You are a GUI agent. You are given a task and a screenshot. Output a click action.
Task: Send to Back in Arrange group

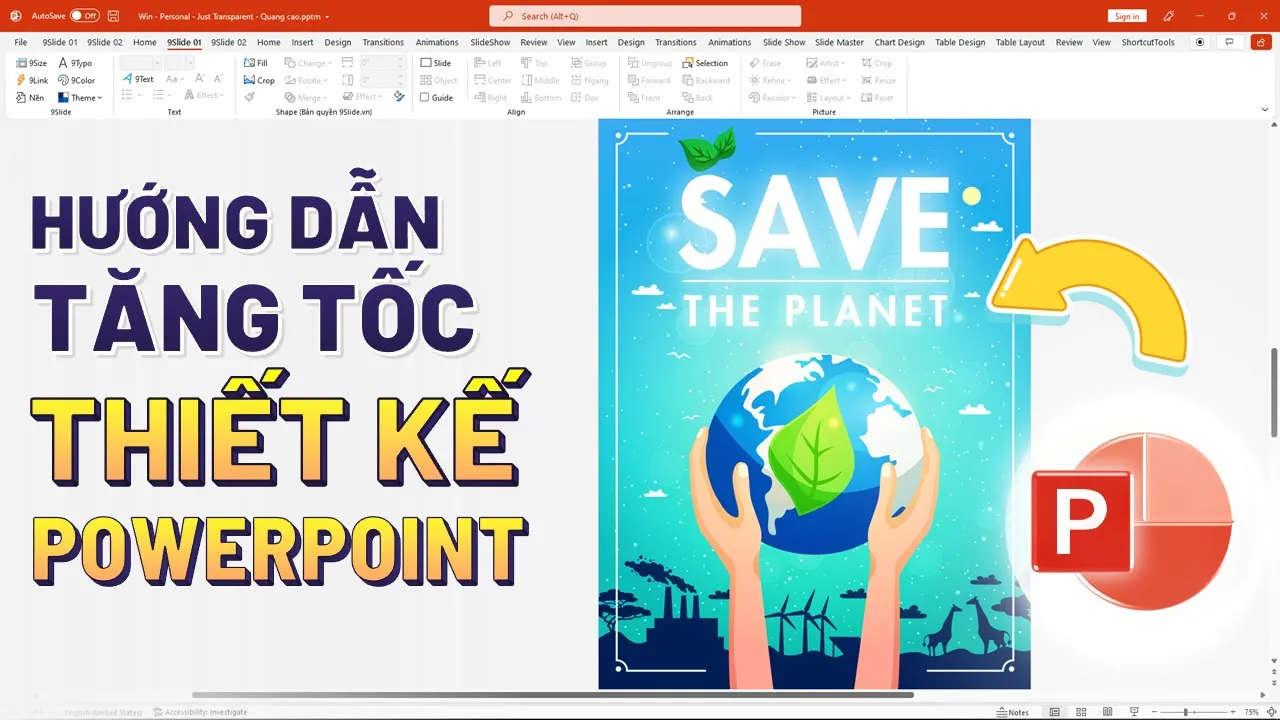pyautogui.click(x=698, y=98)
